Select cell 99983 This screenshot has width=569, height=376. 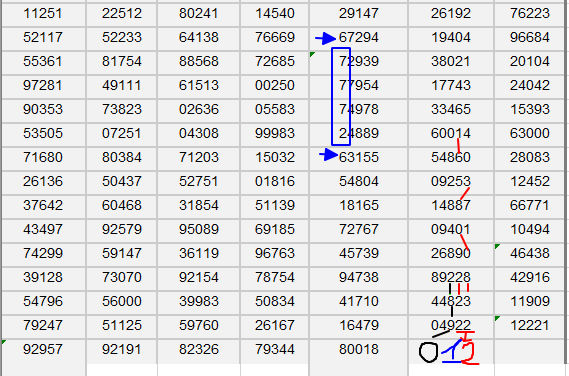(275, 134)
